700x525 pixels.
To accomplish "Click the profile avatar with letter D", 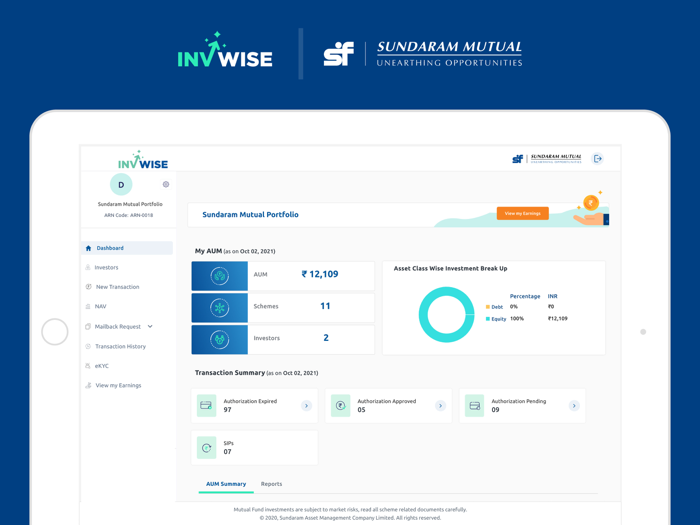I will [121, 184].
